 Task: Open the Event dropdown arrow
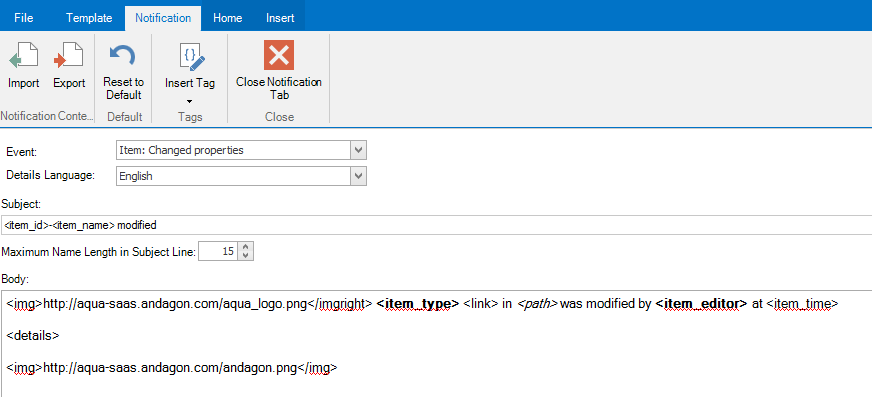(x=359, y=150)
